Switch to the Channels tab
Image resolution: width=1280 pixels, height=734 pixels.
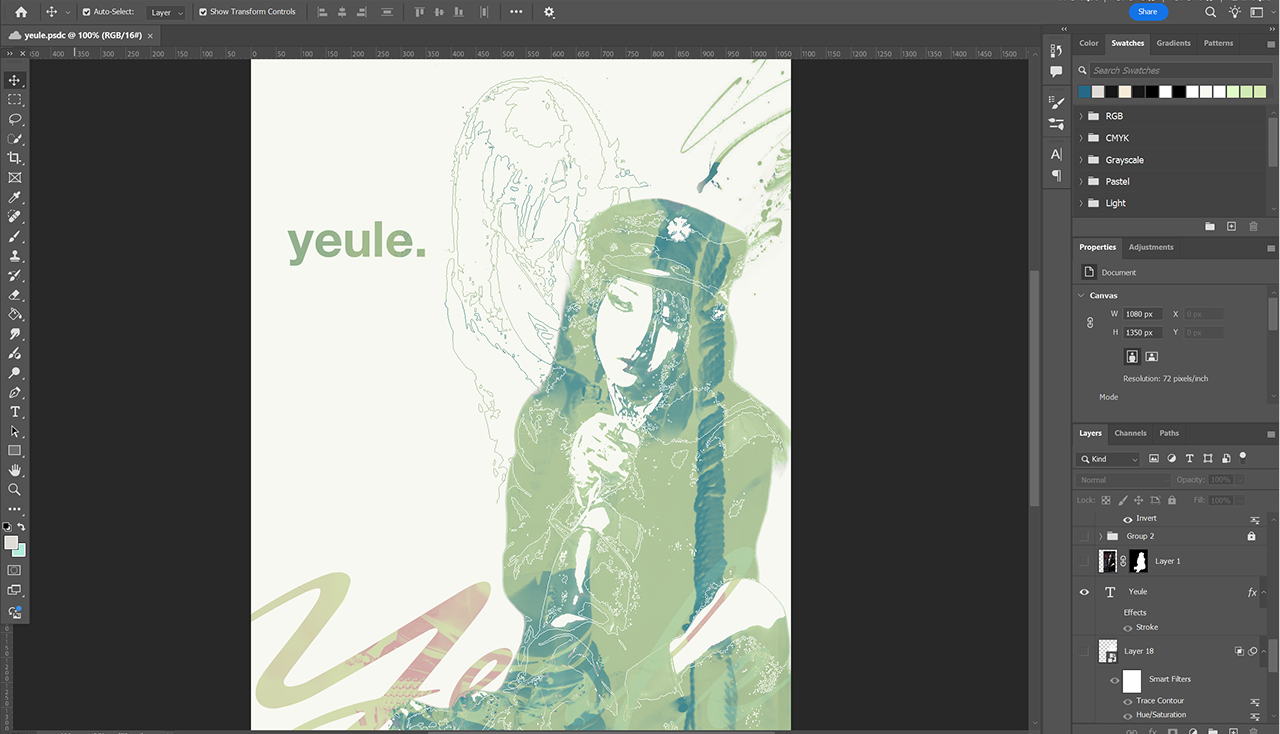[x=1130, y=433]
